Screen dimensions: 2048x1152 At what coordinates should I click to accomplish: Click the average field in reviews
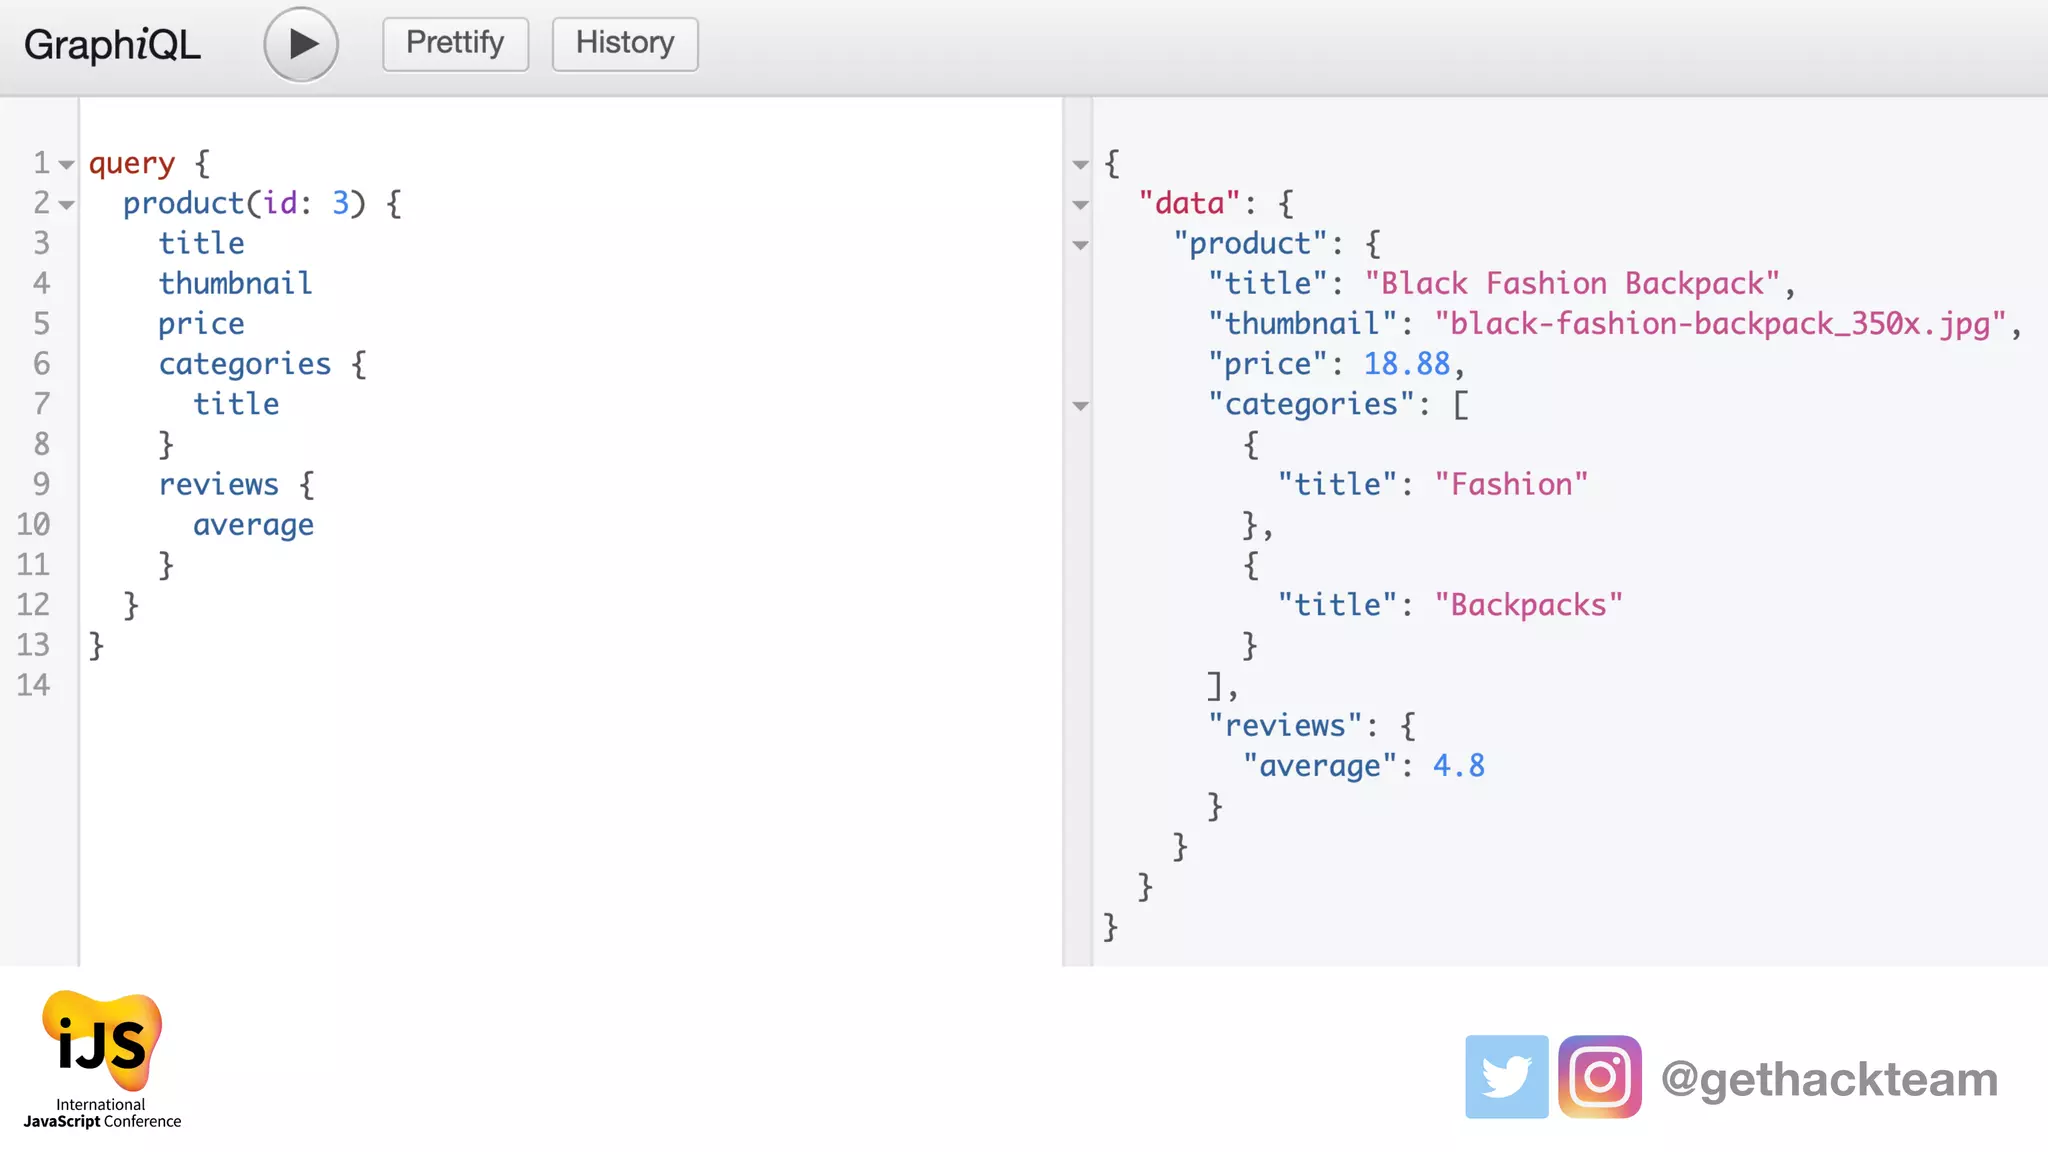pyautogui.click(x=253, y=525)
